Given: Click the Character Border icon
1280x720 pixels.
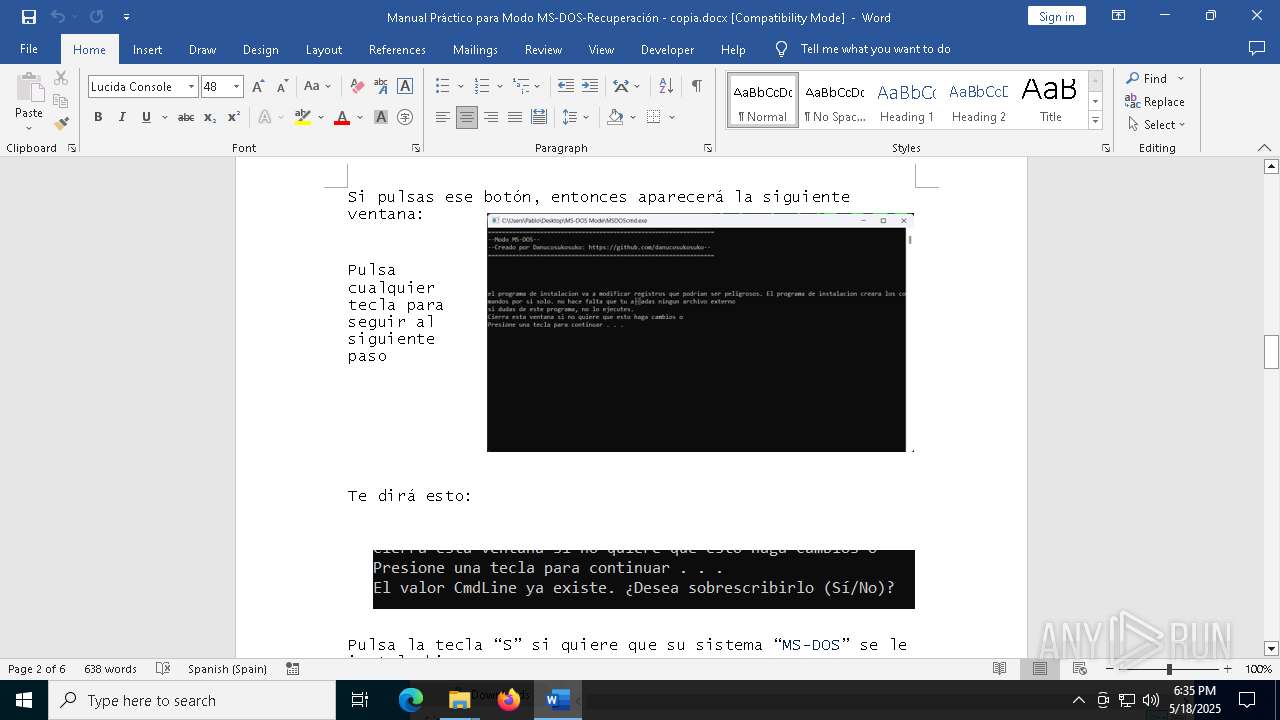Looking at the screenshot, I should [405, 87].
